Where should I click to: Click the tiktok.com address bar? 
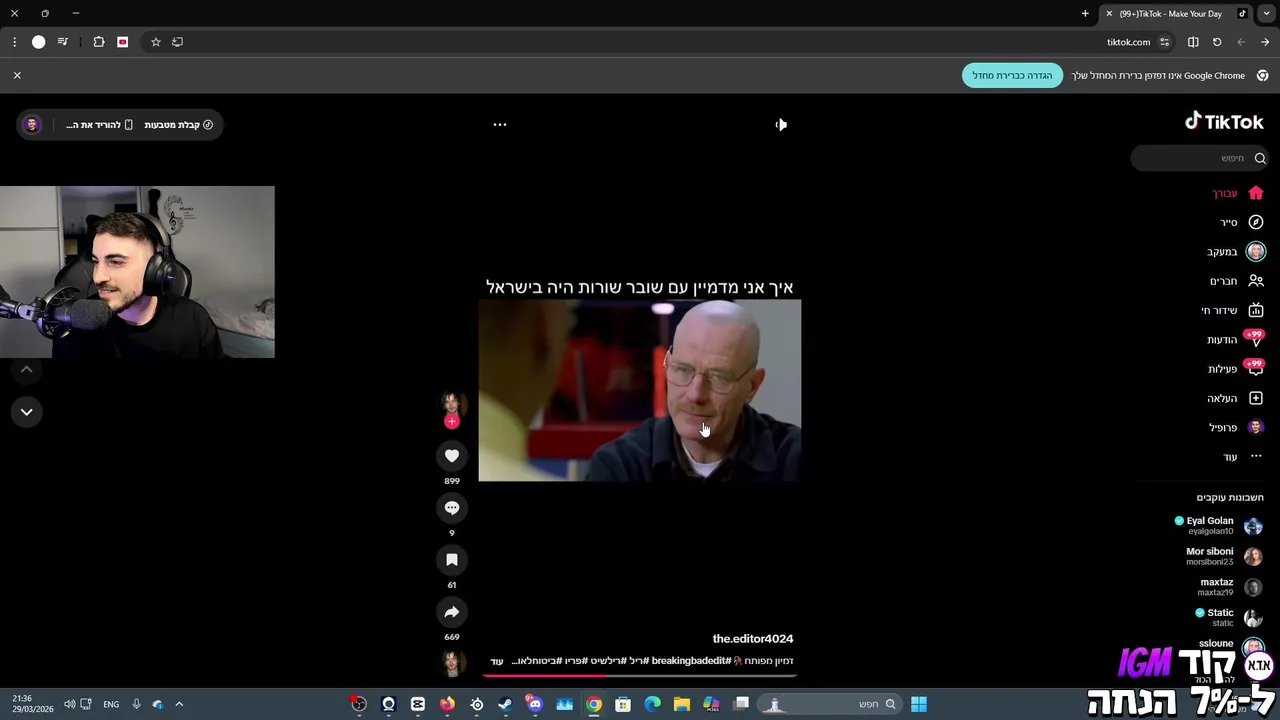pyautogui.click(x=660, y=42)
